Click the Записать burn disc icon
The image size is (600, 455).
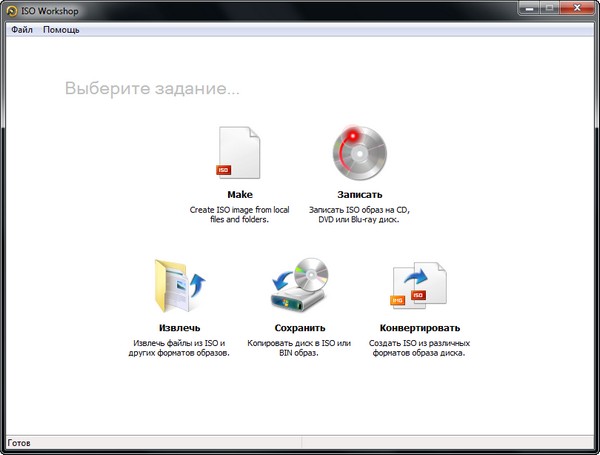tap(359, 153)
